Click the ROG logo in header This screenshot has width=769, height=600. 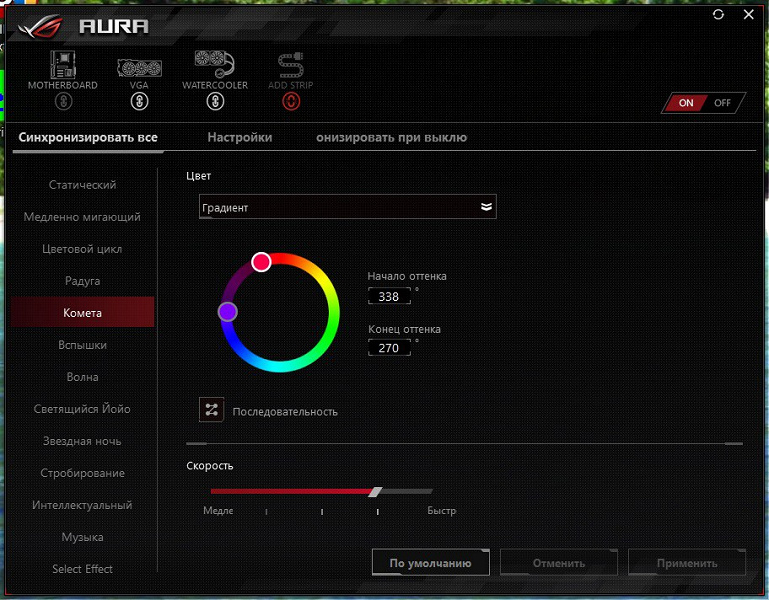pyautogui.click(x=41, y=26)
